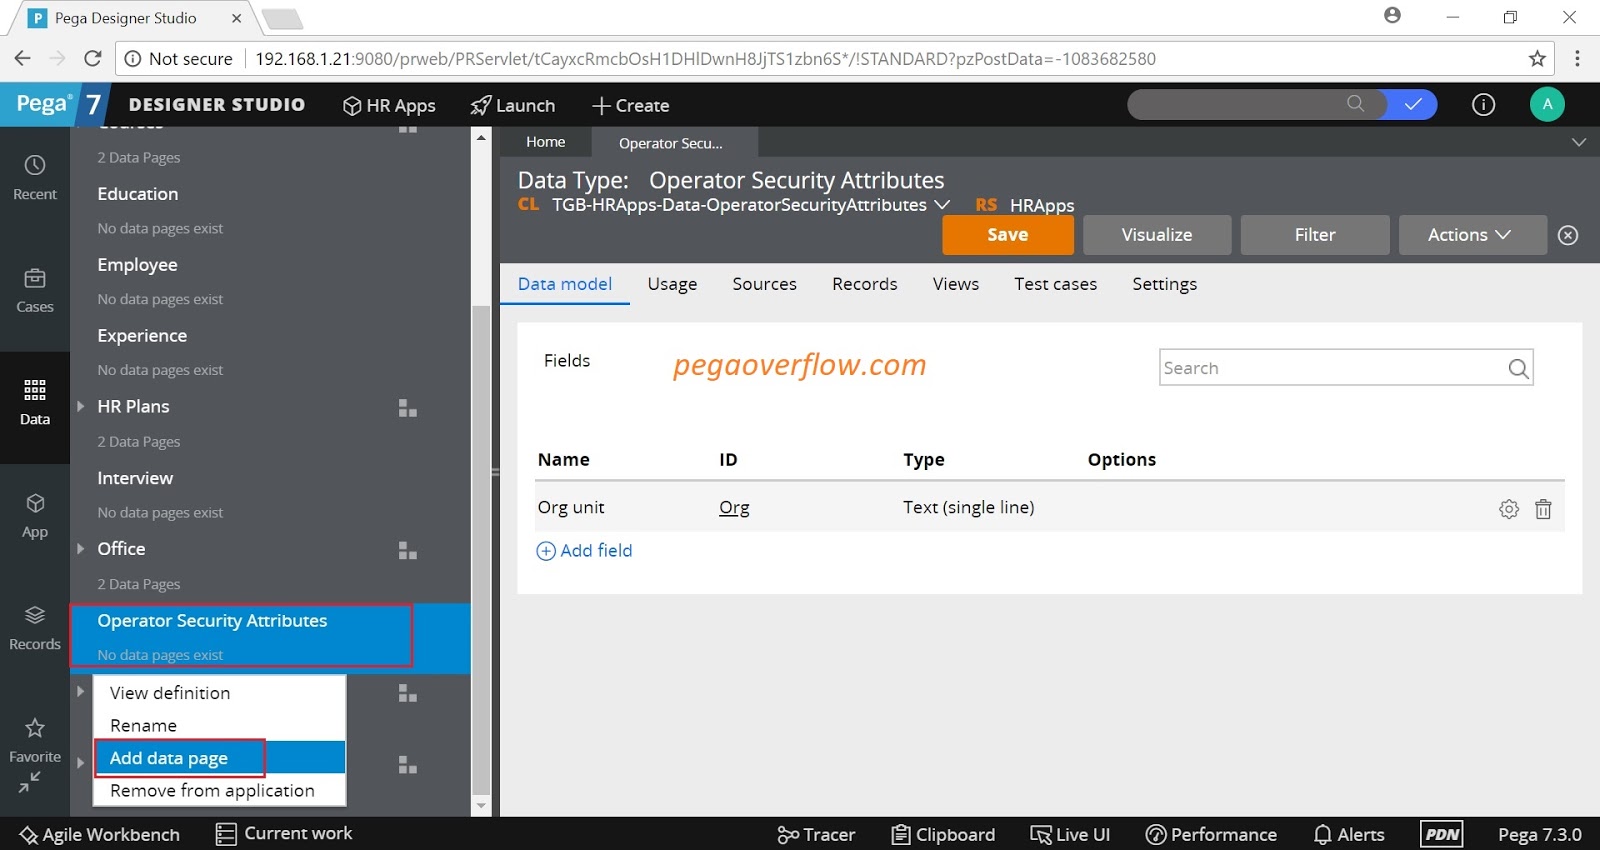
Task: Switch to the Test cases tab
Action: click(x=1055, y=284)
